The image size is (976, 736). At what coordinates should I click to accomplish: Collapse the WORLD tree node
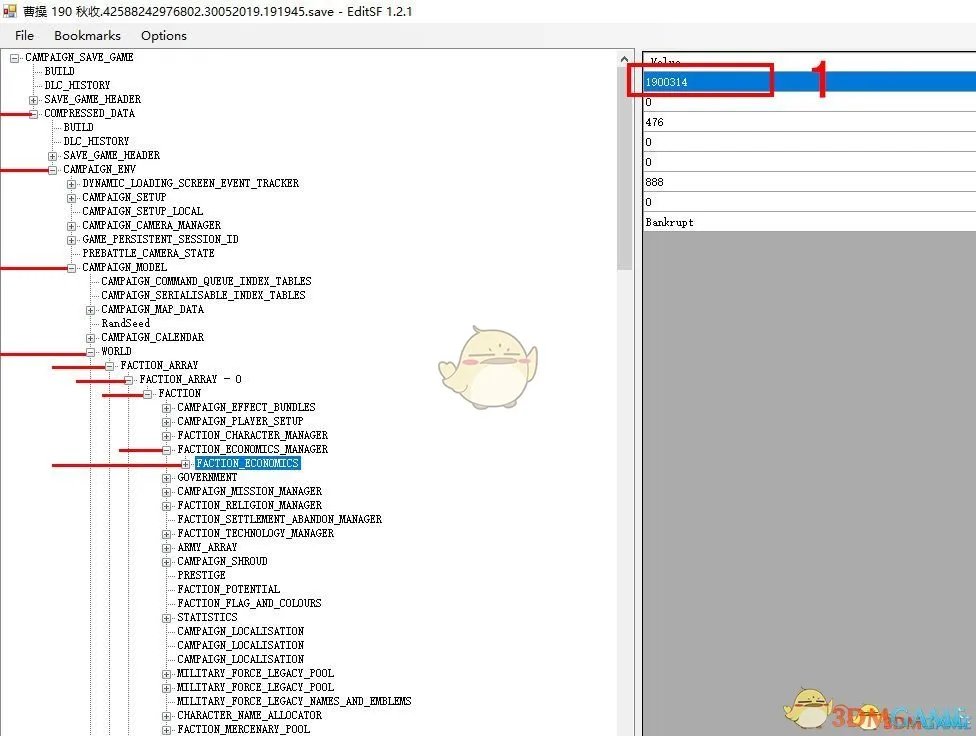point(91,352)
